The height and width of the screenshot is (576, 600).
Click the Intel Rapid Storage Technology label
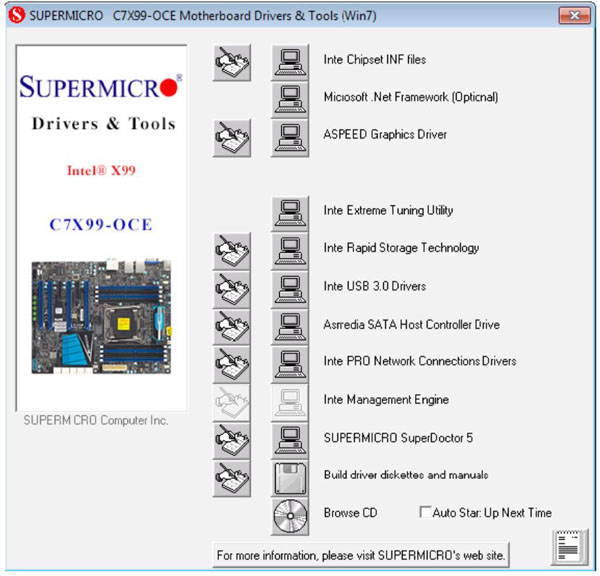pos(401,248)
